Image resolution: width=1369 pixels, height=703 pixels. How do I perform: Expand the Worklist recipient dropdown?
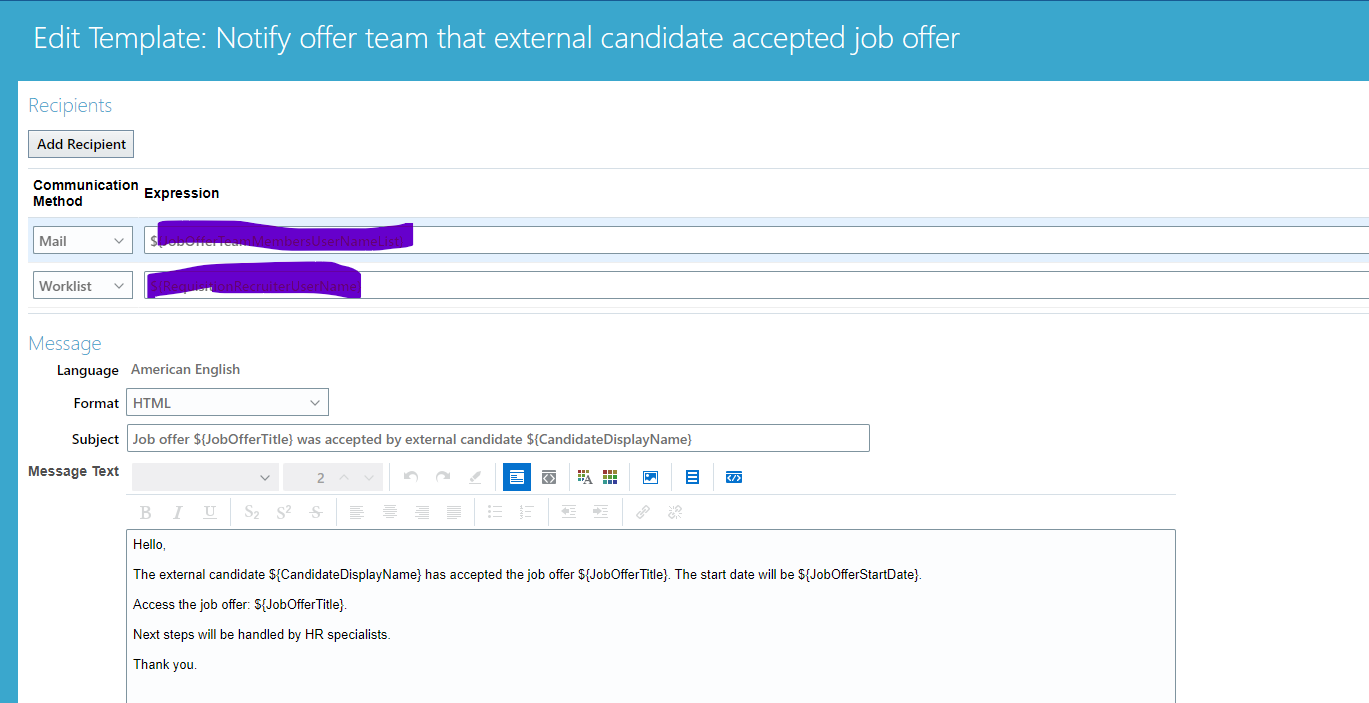(82, 285)
